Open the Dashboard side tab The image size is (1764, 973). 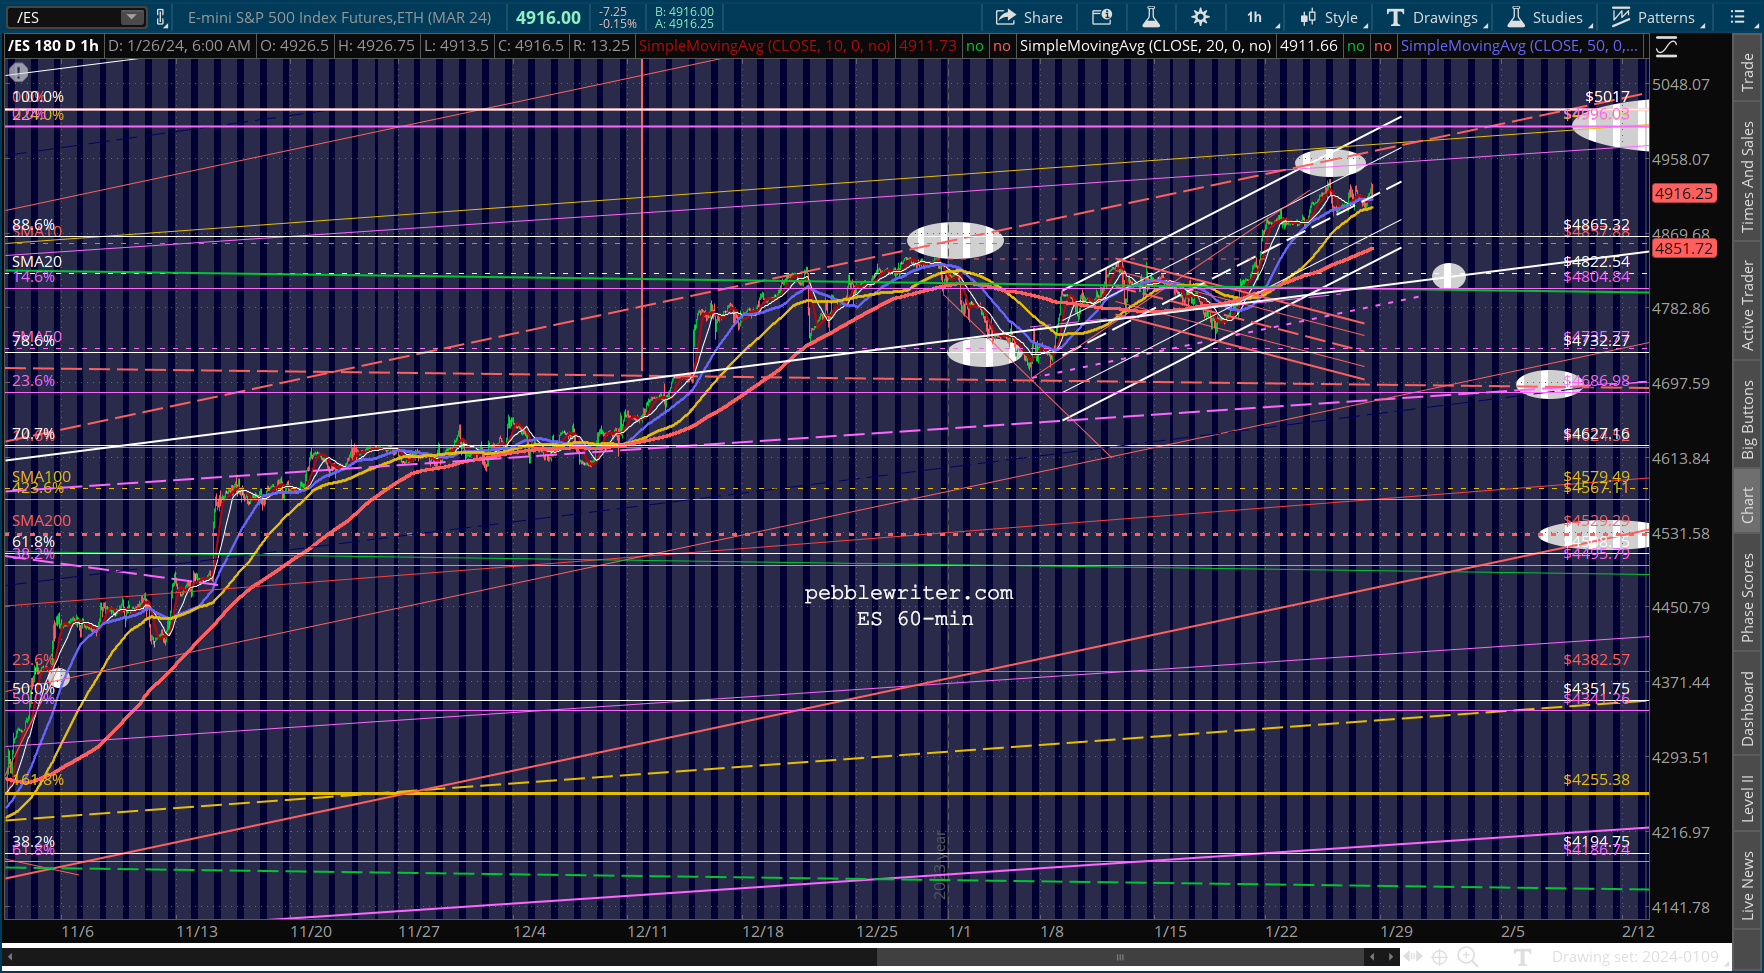click(1748, 709)
